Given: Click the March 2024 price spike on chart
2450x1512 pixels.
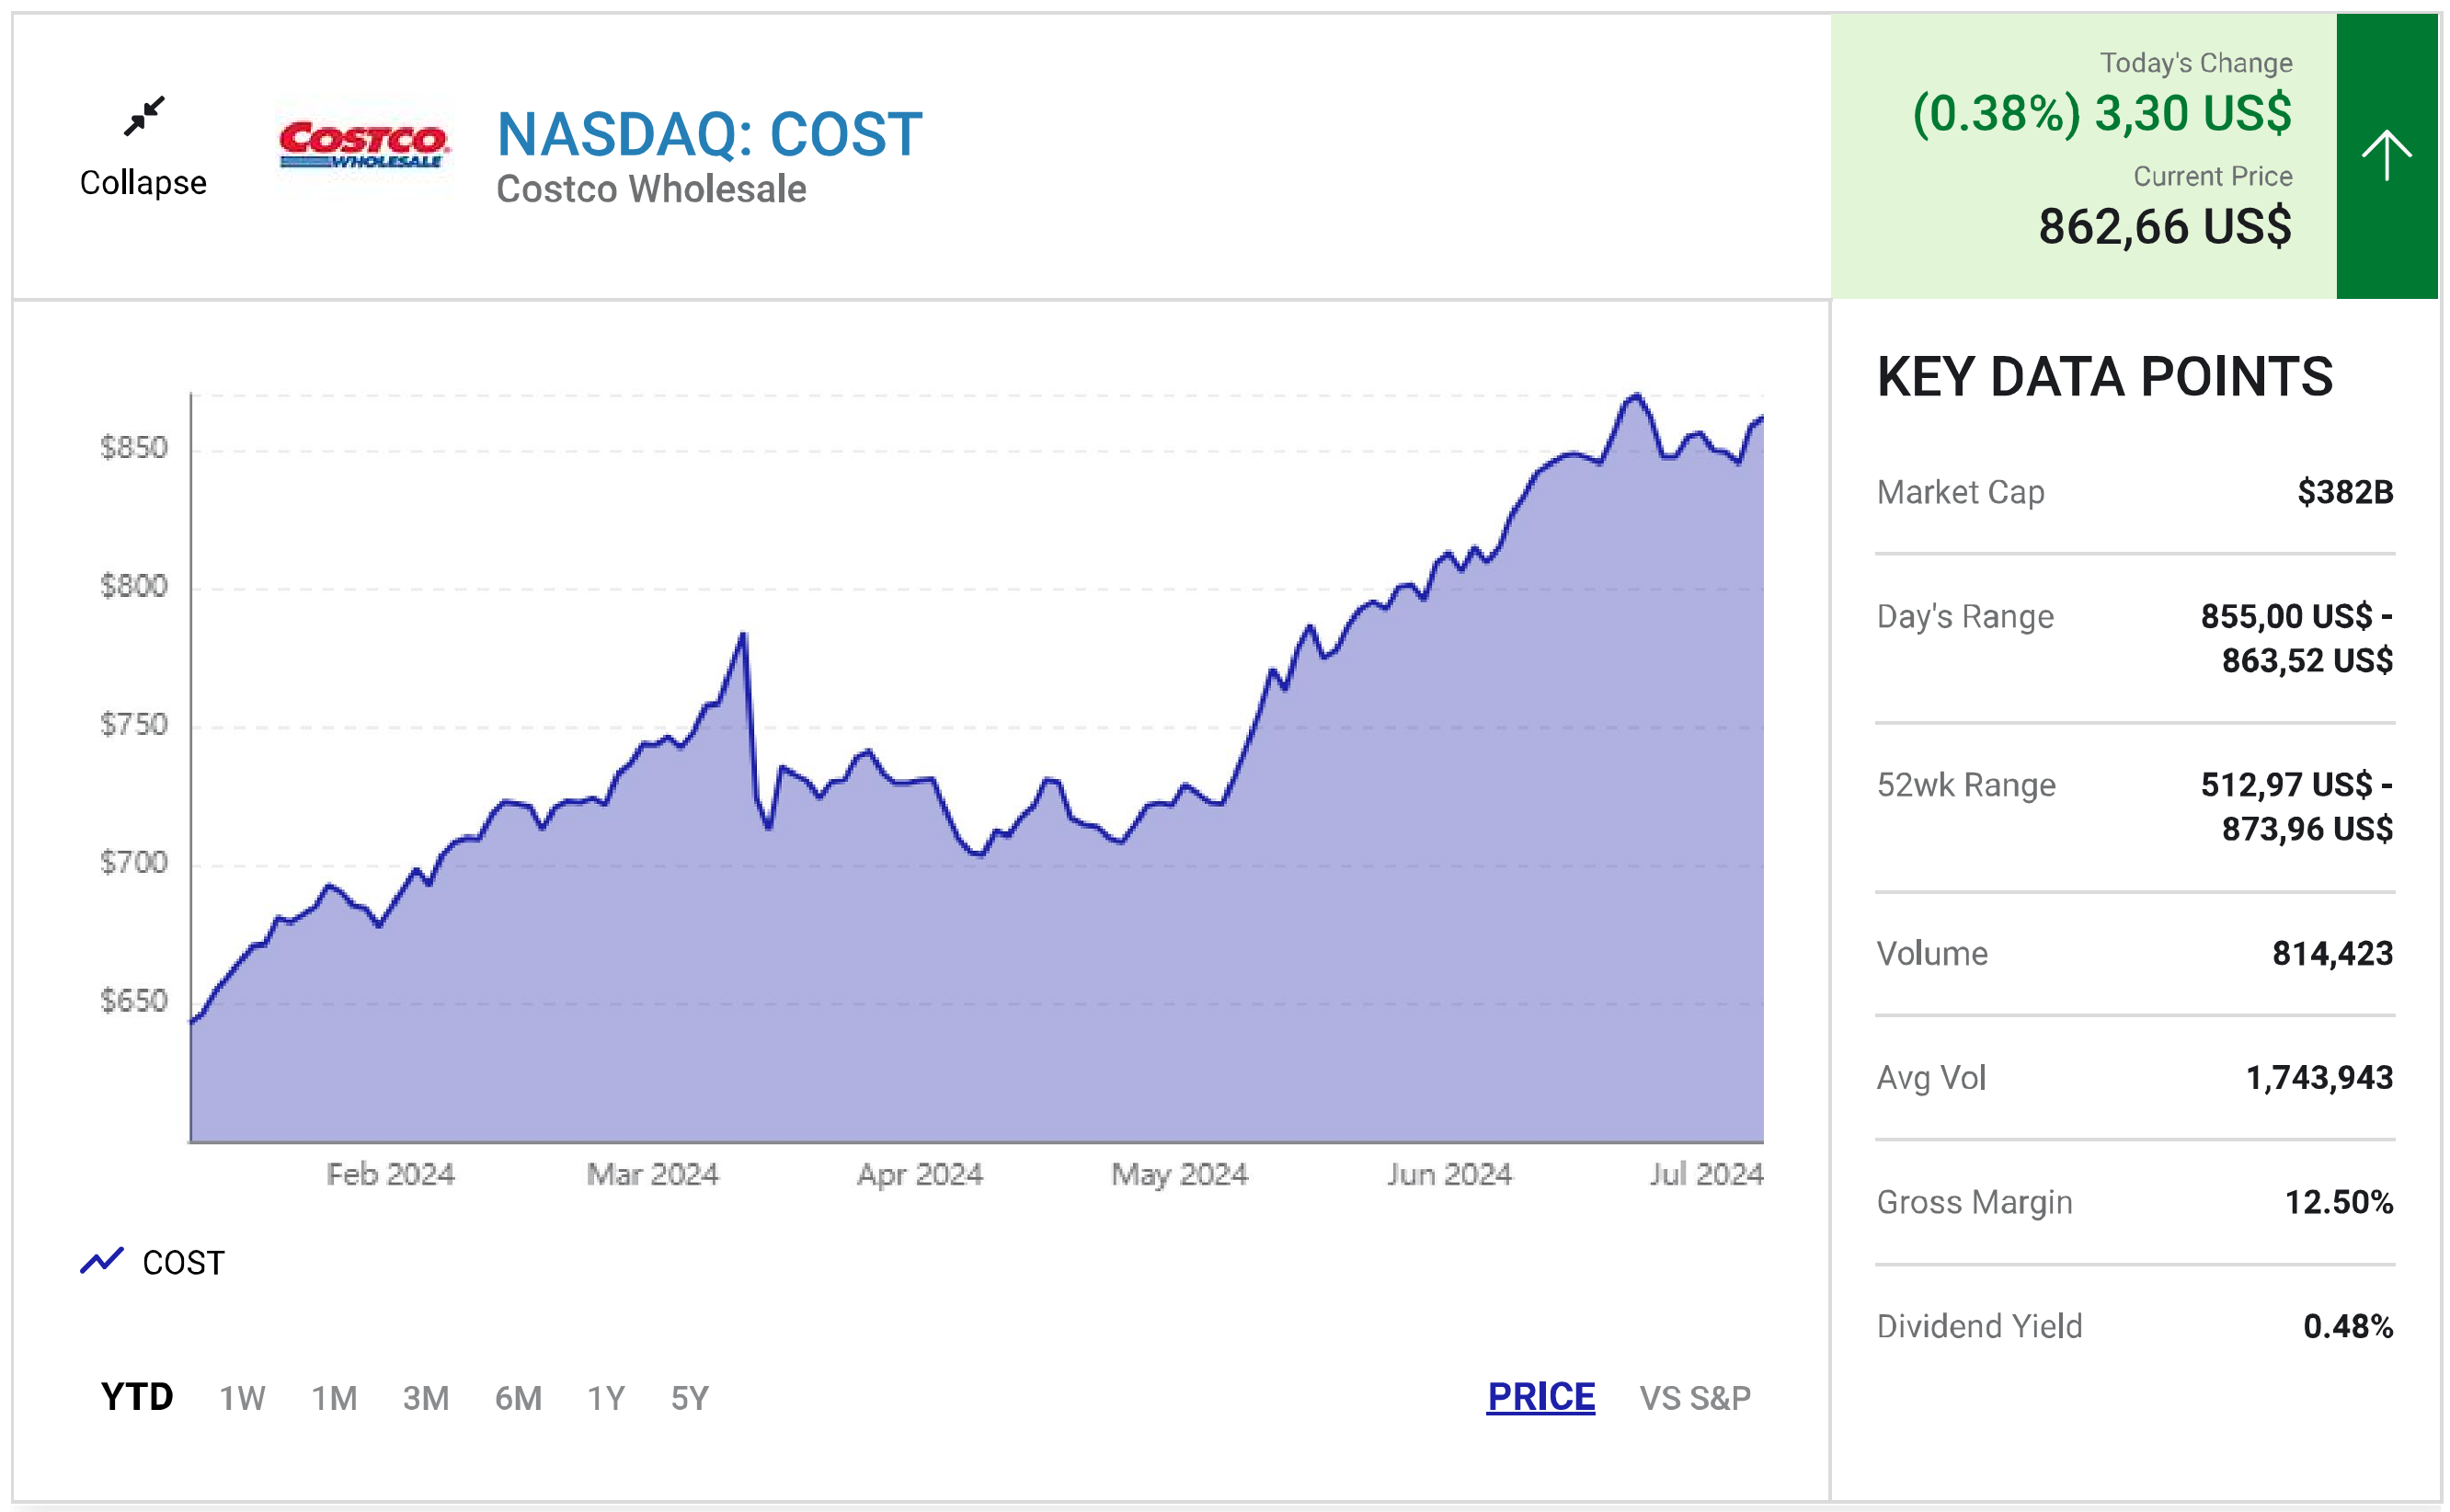Looking at the screenshot, I should coord(743,634).
